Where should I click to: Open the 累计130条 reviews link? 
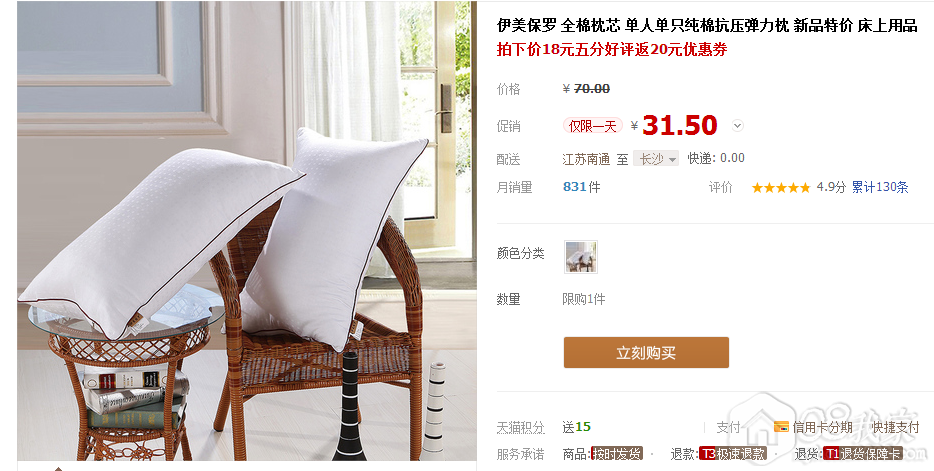[880, 187]
